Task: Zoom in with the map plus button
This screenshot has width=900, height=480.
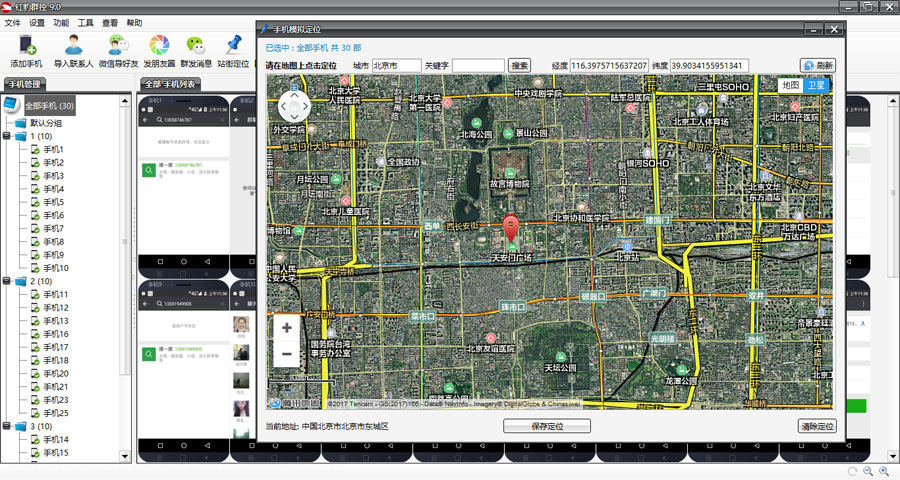Action: (x=286, y=328)
